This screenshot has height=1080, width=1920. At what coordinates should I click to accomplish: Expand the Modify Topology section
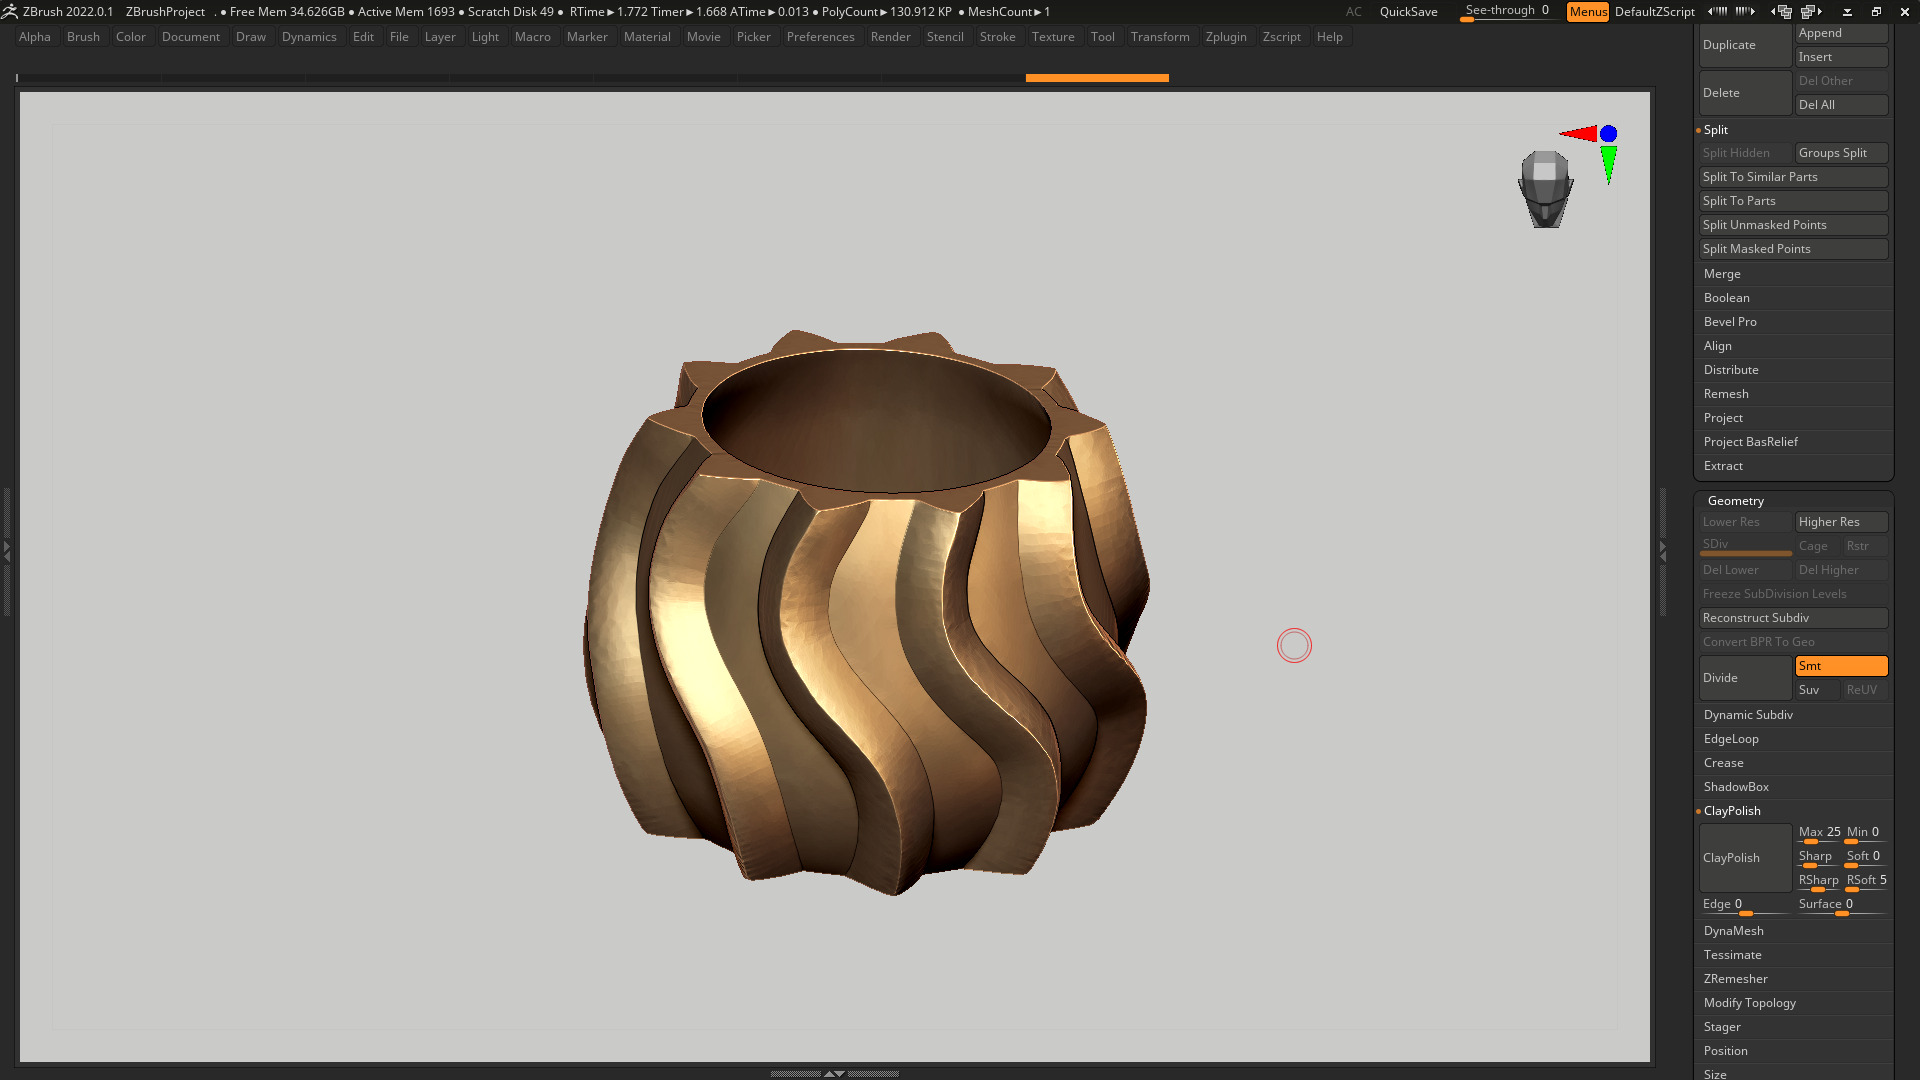coord(1750,1003)
